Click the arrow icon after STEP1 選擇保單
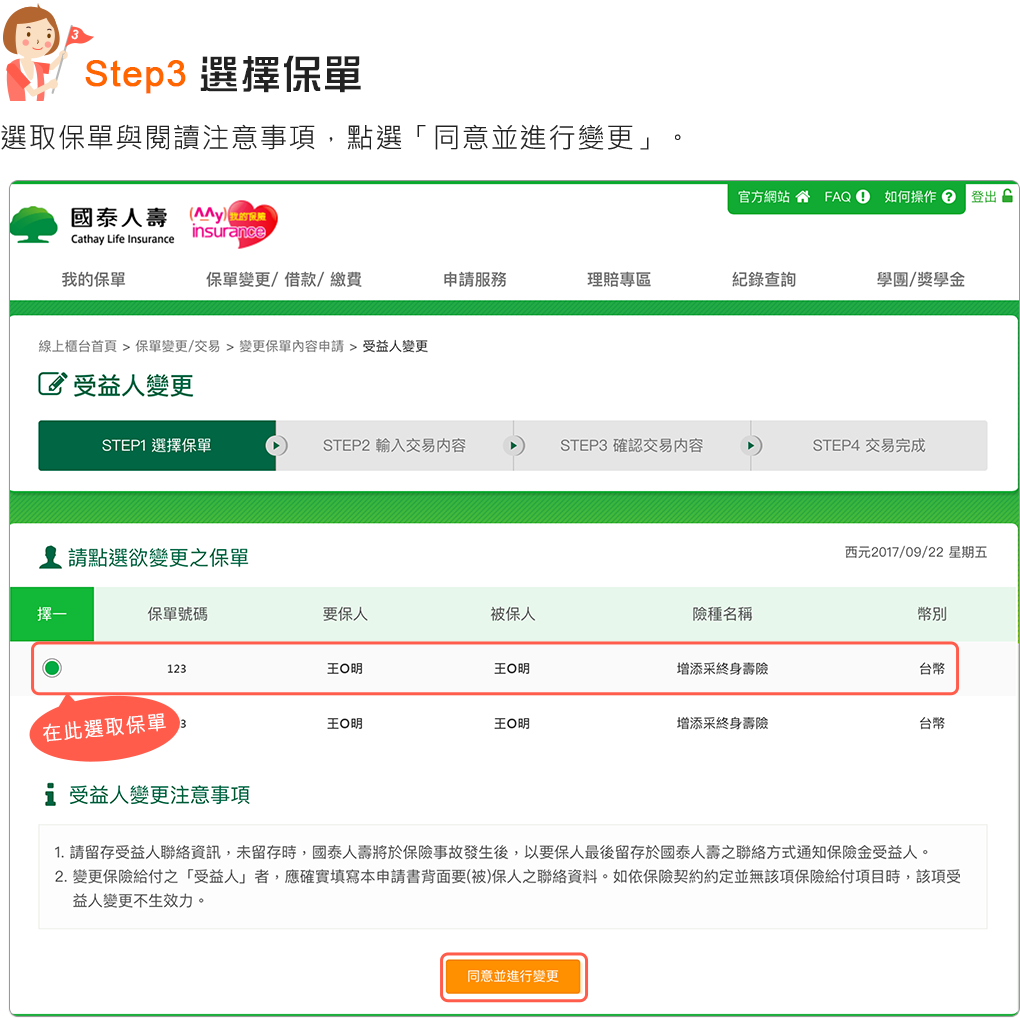Screen dimensions: 1020x1018 click(x=276, y=446)
